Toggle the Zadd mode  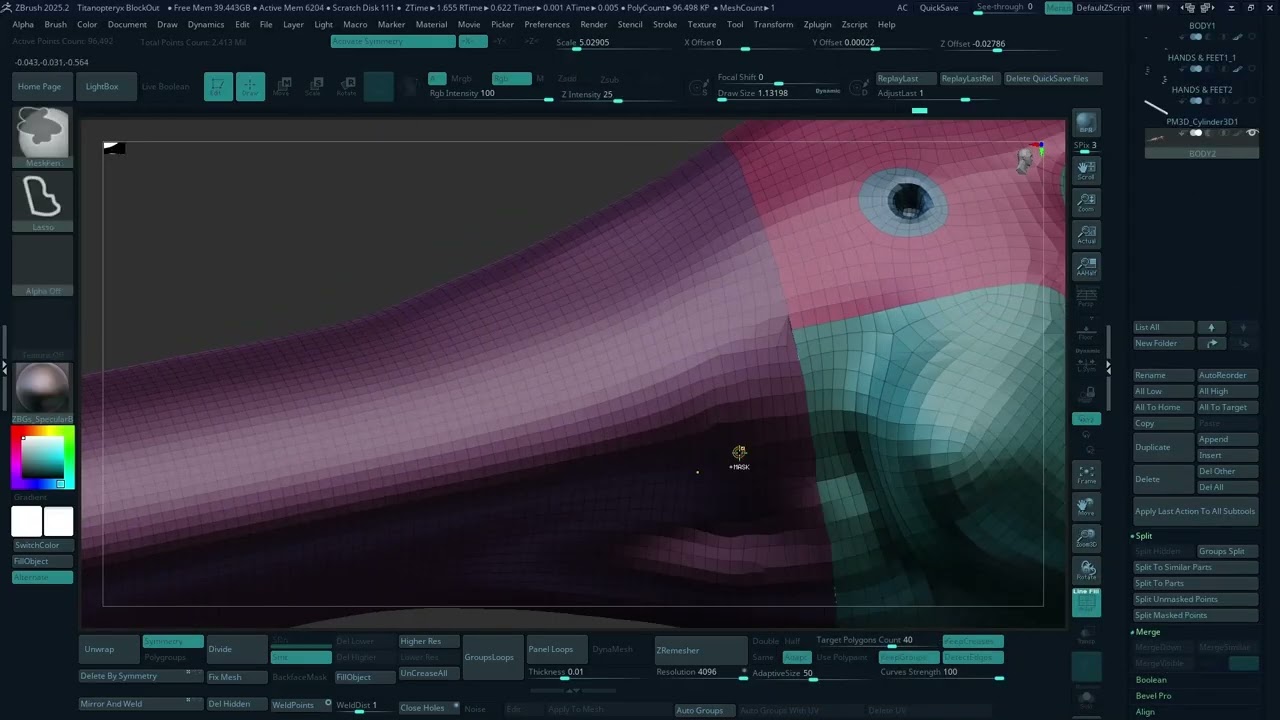point(567,78)
